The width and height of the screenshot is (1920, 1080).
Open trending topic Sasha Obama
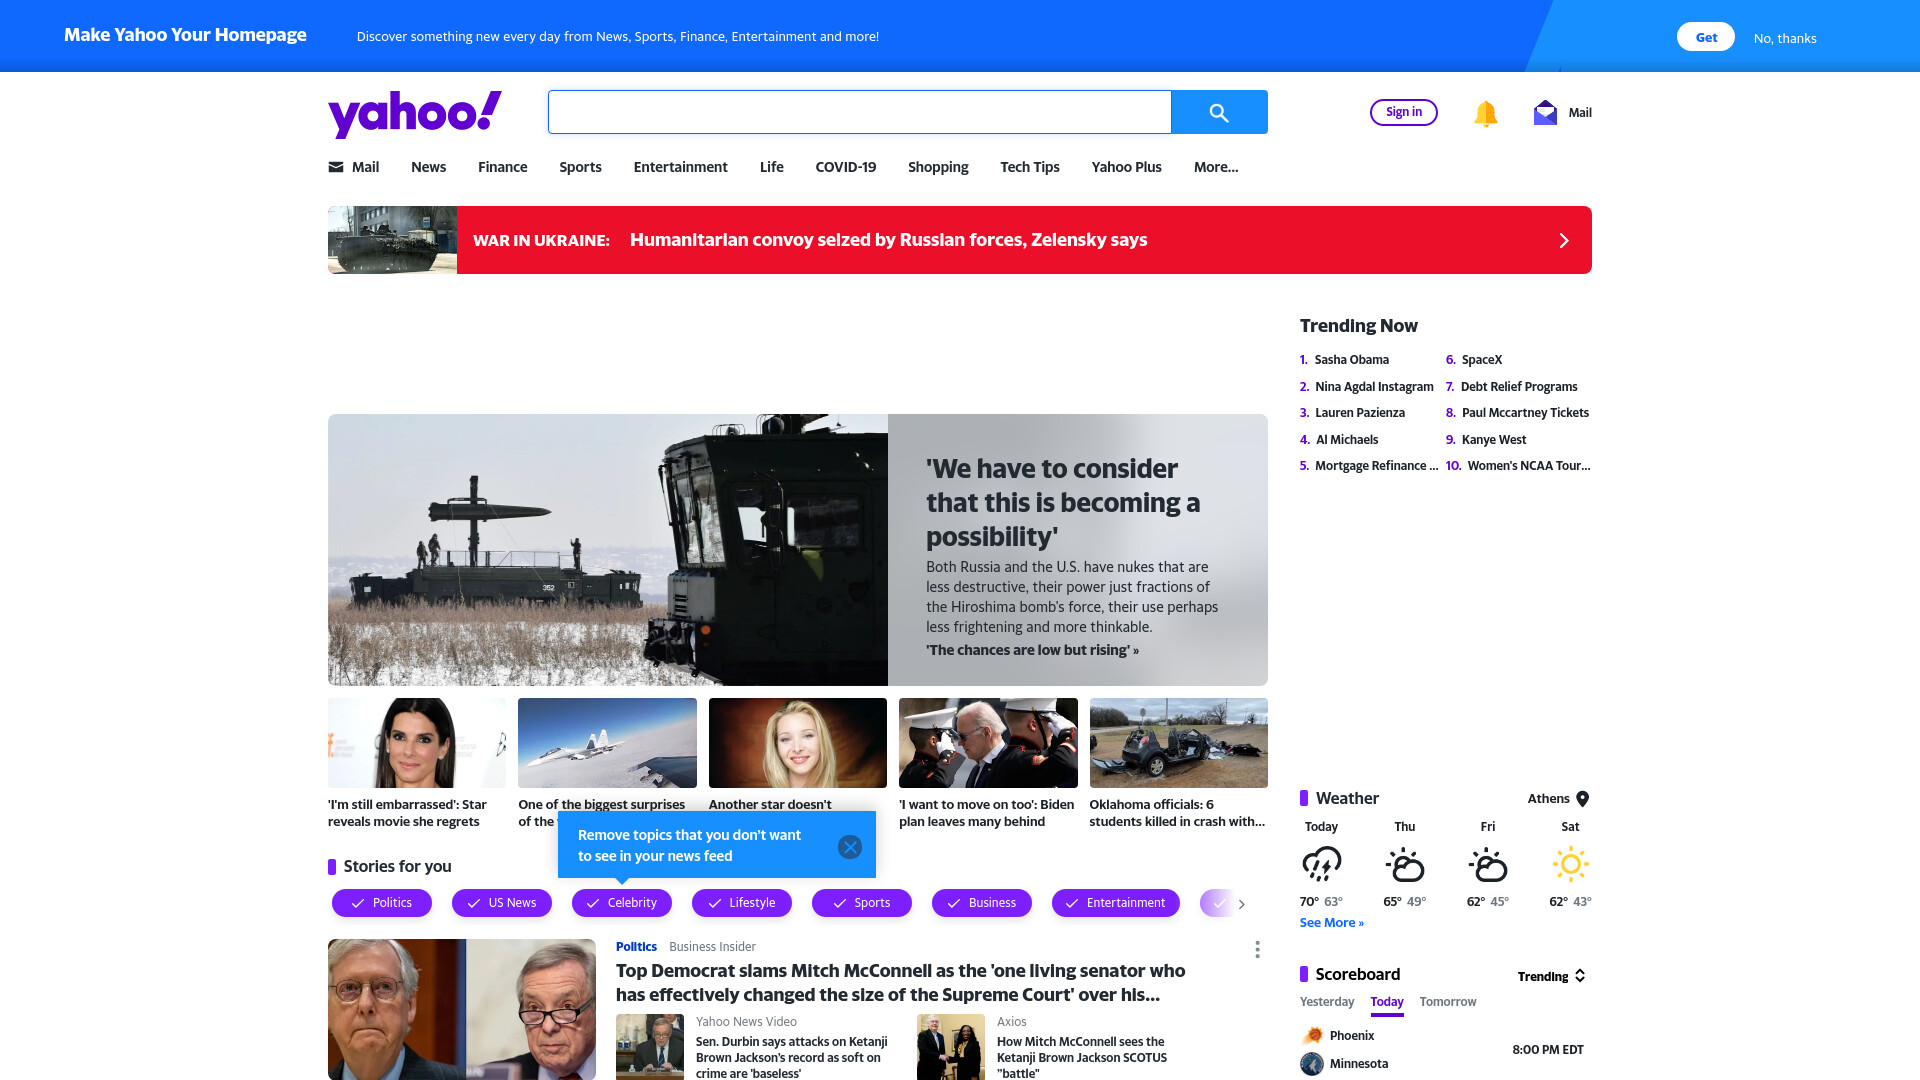coord(1351,360)
